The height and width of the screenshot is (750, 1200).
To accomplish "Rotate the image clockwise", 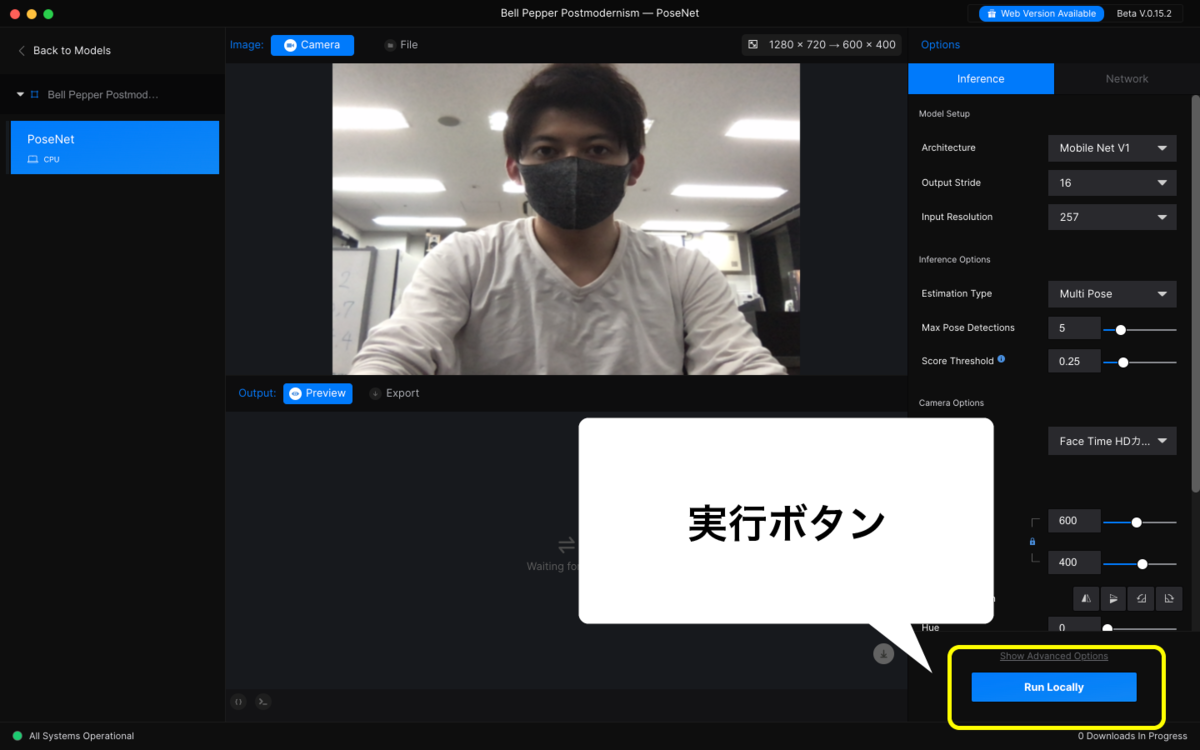I will [x=1168, y=598].
